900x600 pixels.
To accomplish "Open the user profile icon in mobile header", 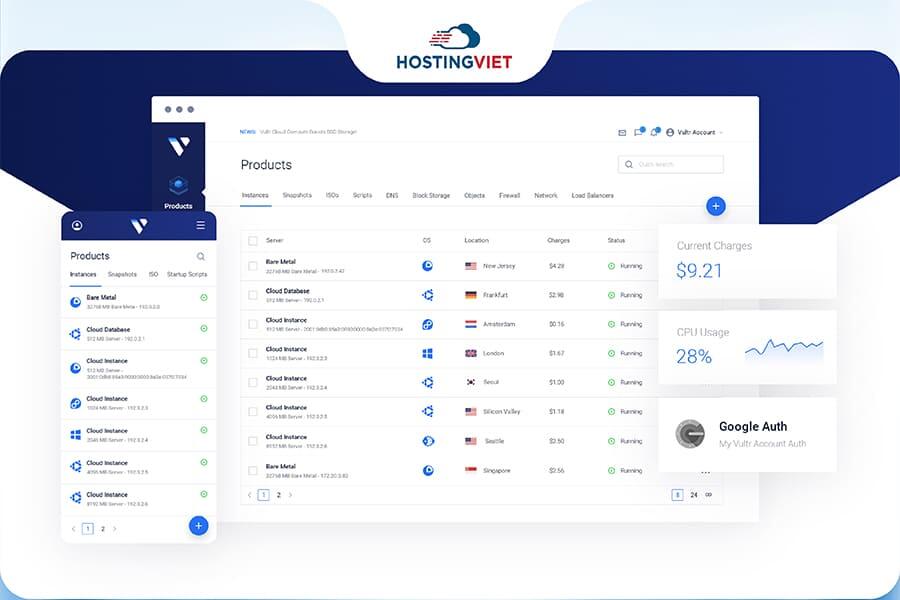I will click(77, 225).
